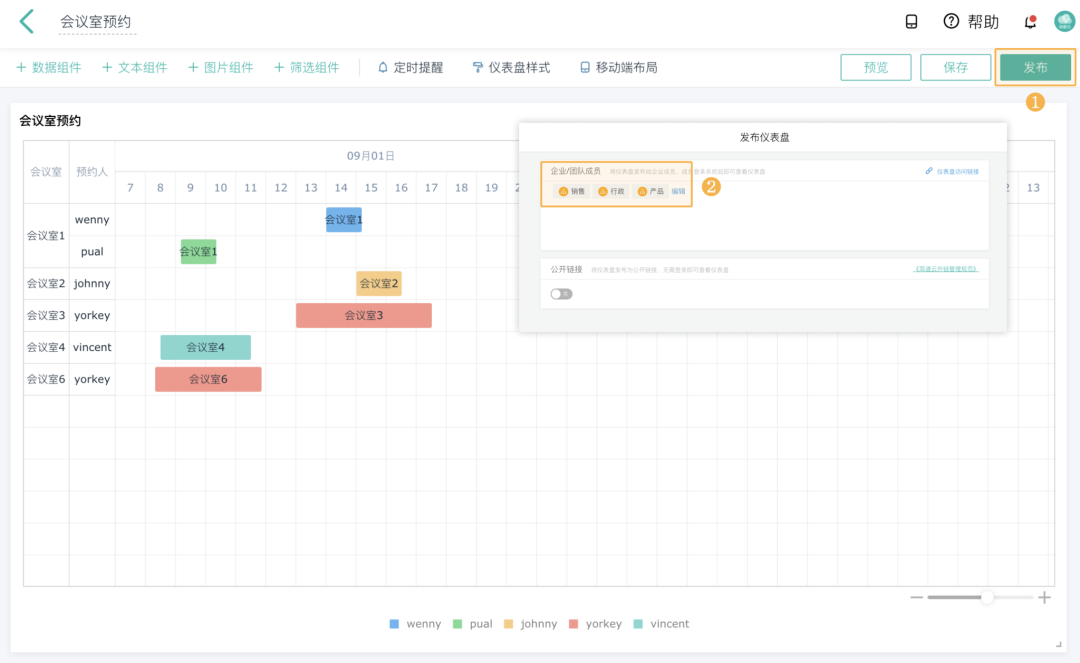
Task: Select the 销售 member tag
Action: tap(572, 190)
